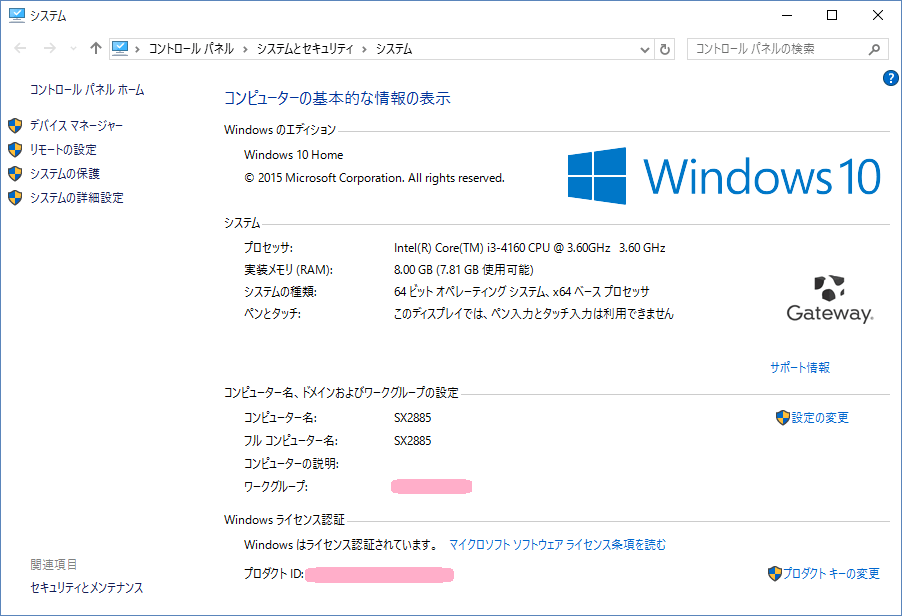Viewport: 902px width, 616px height.
Task: Click the computer icon in the address bar
Action: point(120,48)
